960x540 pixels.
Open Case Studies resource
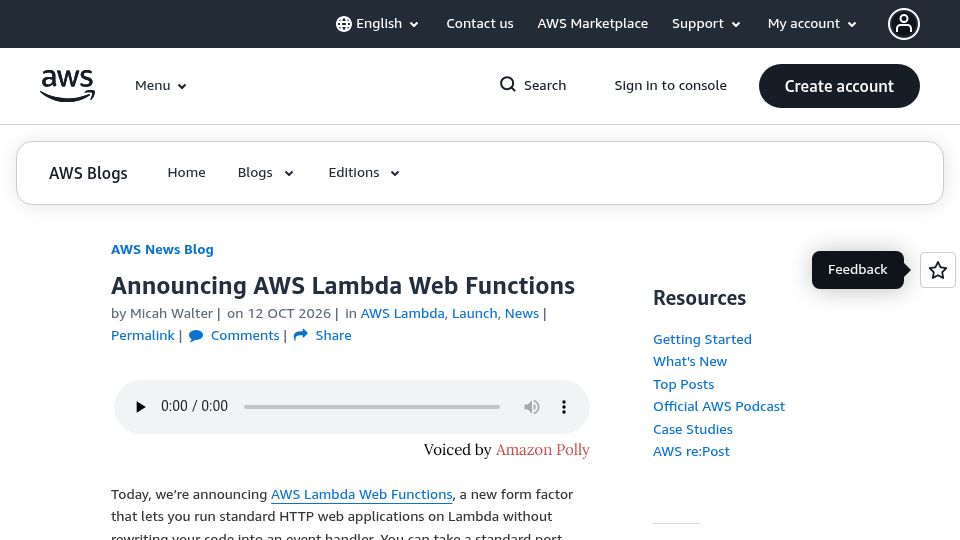[x=692, y=429]
